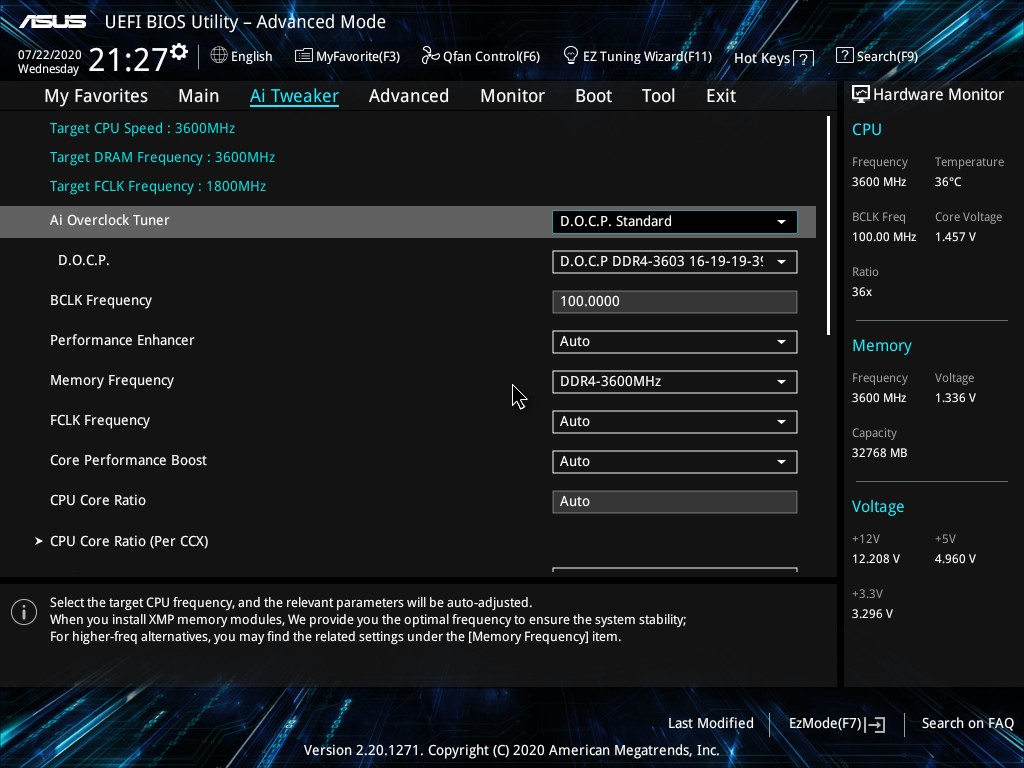Click the info icon in help panel
Screen dimensions: 1024x768
coord(24,612)
